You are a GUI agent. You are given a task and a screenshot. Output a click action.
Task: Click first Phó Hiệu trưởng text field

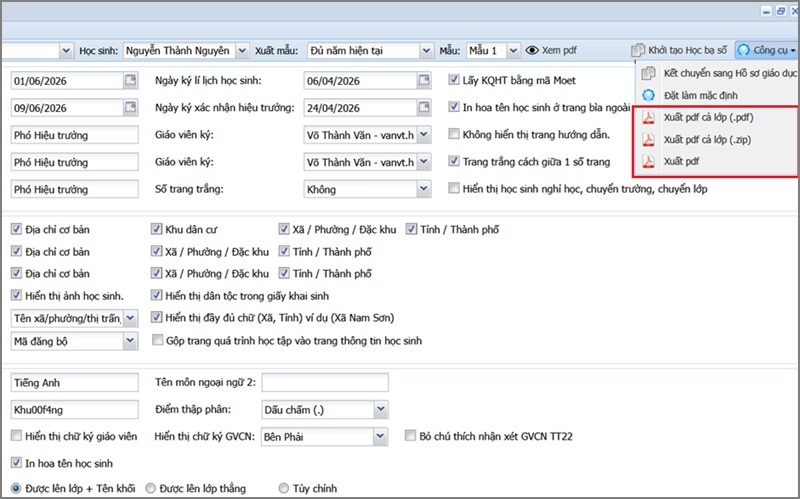(74, 135)
